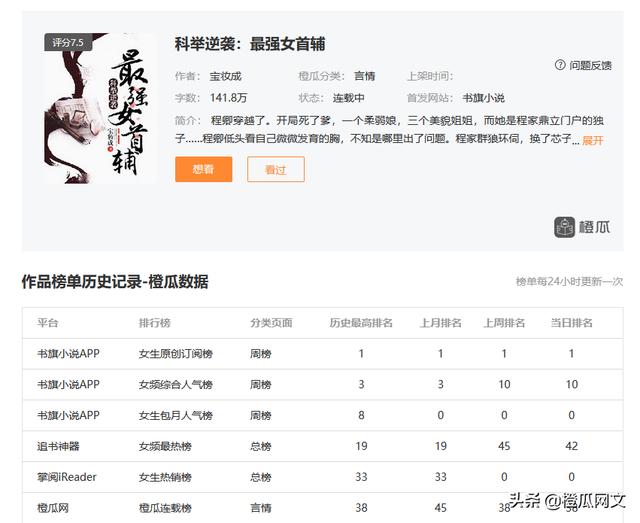Click the 书旗小说 first-publish site
This screenshot has height=523, width=640.
[483, 98]
